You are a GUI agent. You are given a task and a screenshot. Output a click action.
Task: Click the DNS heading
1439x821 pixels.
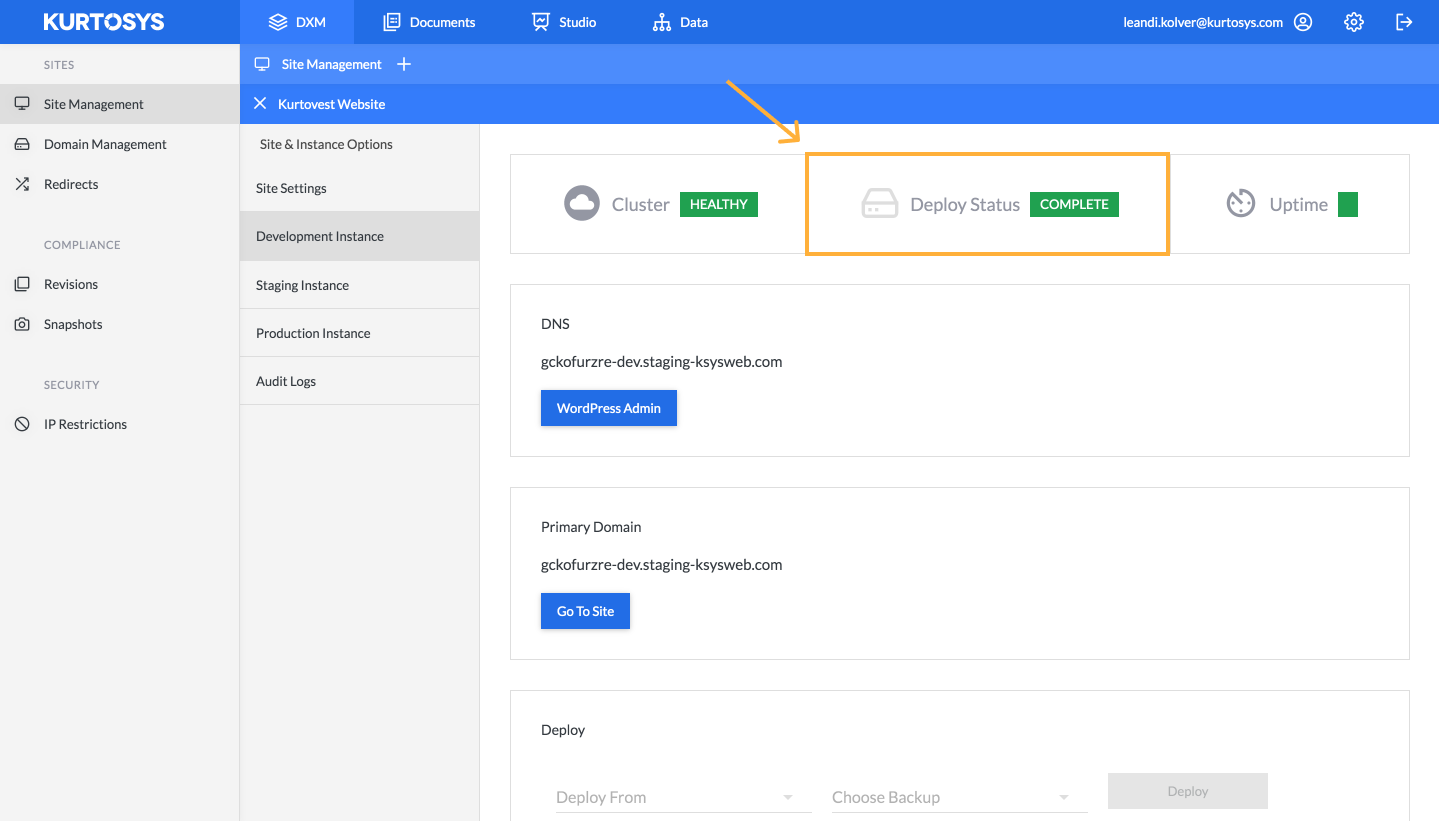click(x=555, y=324)
